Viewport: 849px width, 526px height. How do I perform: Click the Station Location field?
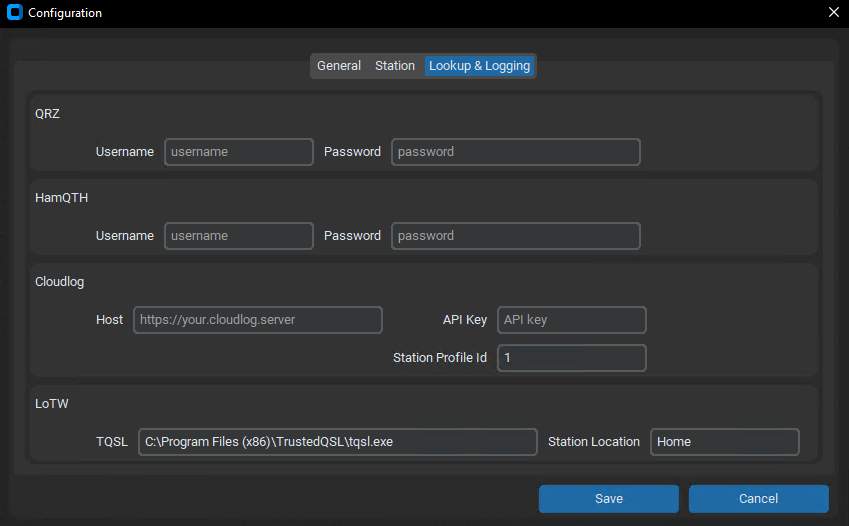coord(724,441)
